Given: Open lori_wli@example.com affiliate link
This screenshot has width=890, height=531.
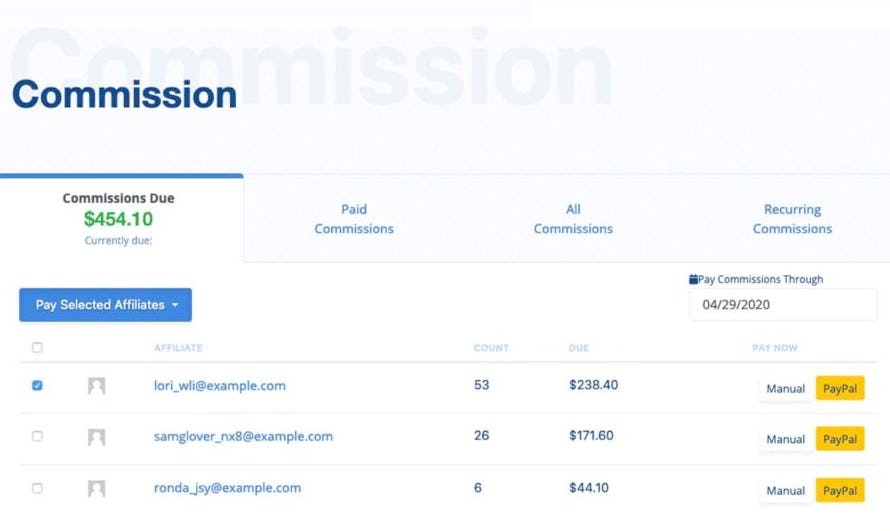Looking at the screenshot, I should pos(219,385).
